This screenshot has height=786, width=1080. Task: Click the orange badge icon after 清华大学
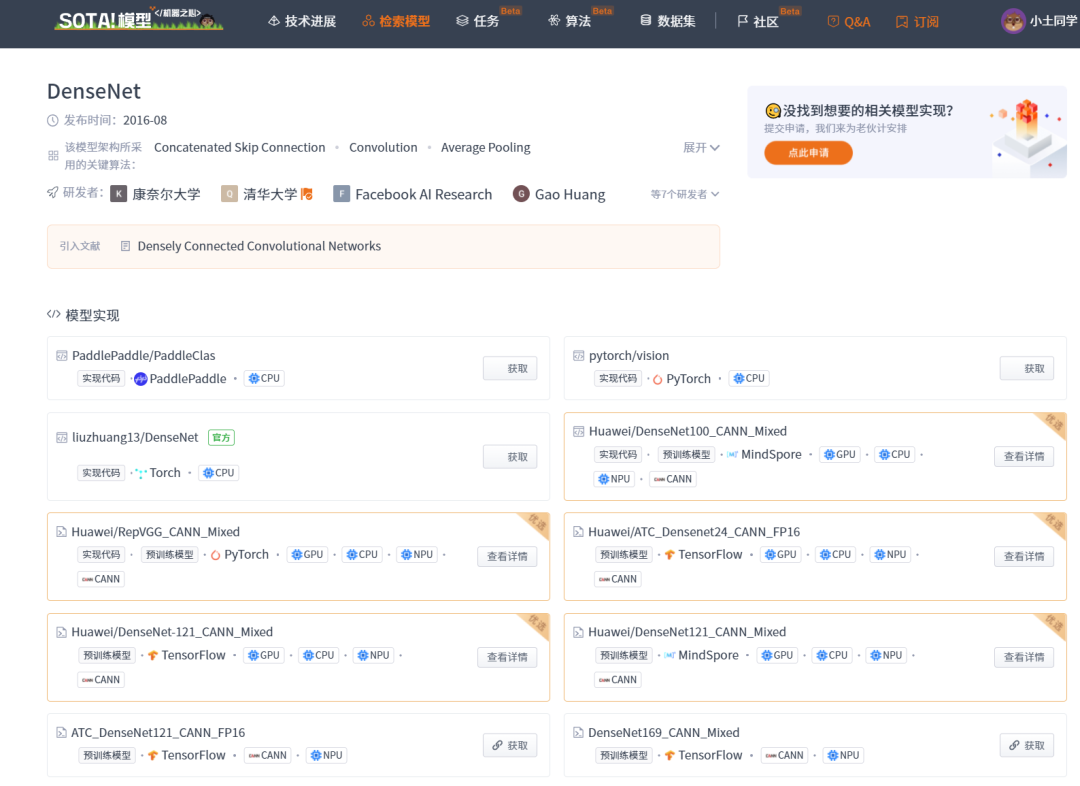(307, 194)
